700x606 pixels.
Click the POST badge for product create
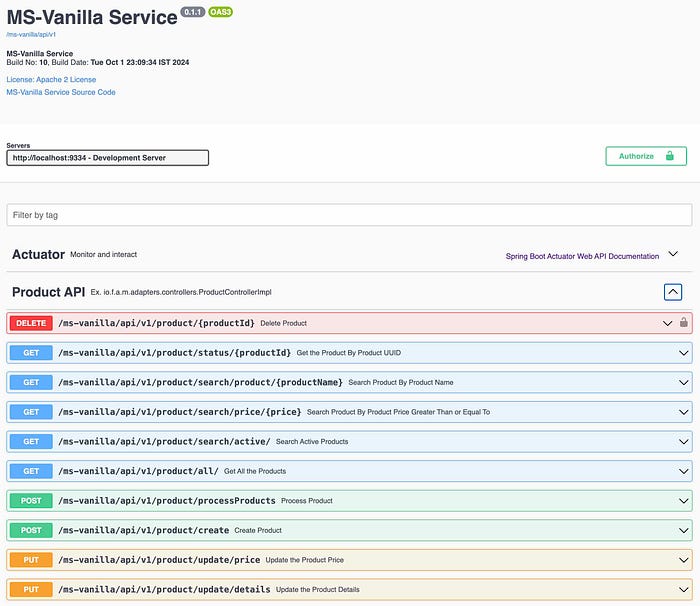(x=31, y=530)
